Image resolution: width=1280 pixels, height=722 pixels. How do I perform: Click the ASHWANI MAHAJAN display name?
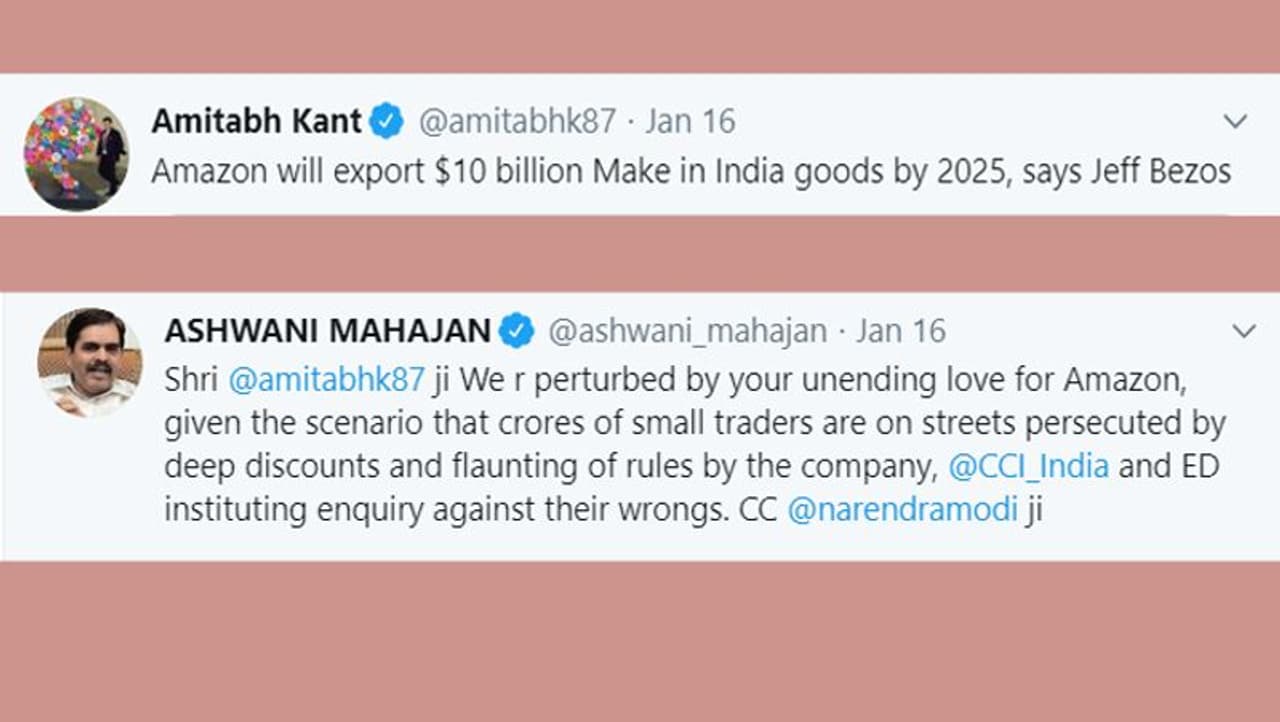point(327,331)
